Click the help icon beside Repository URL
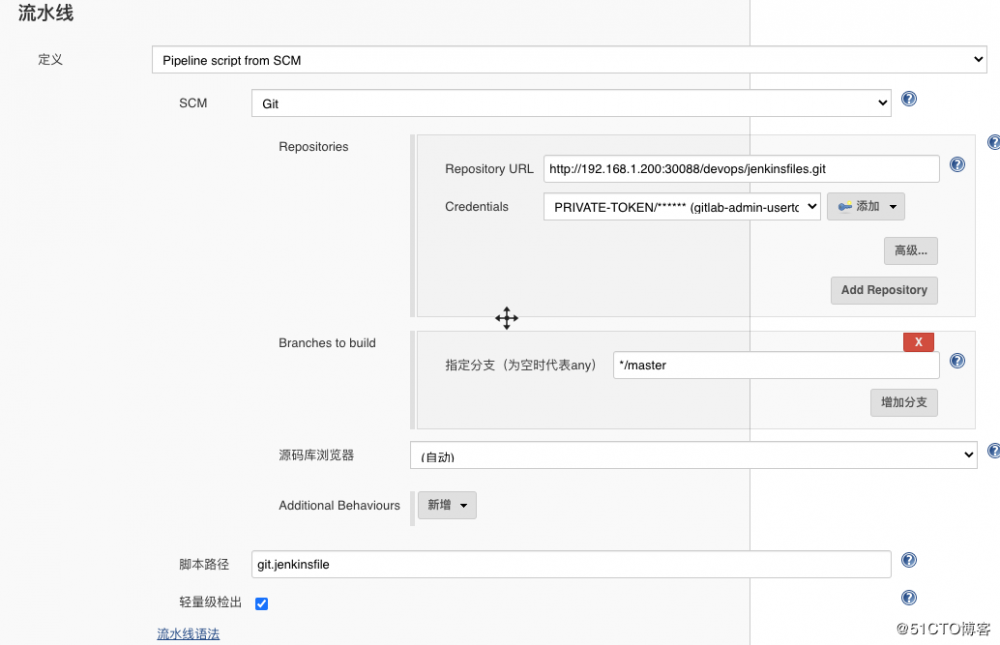The image size is (1000, 645). 957,164
